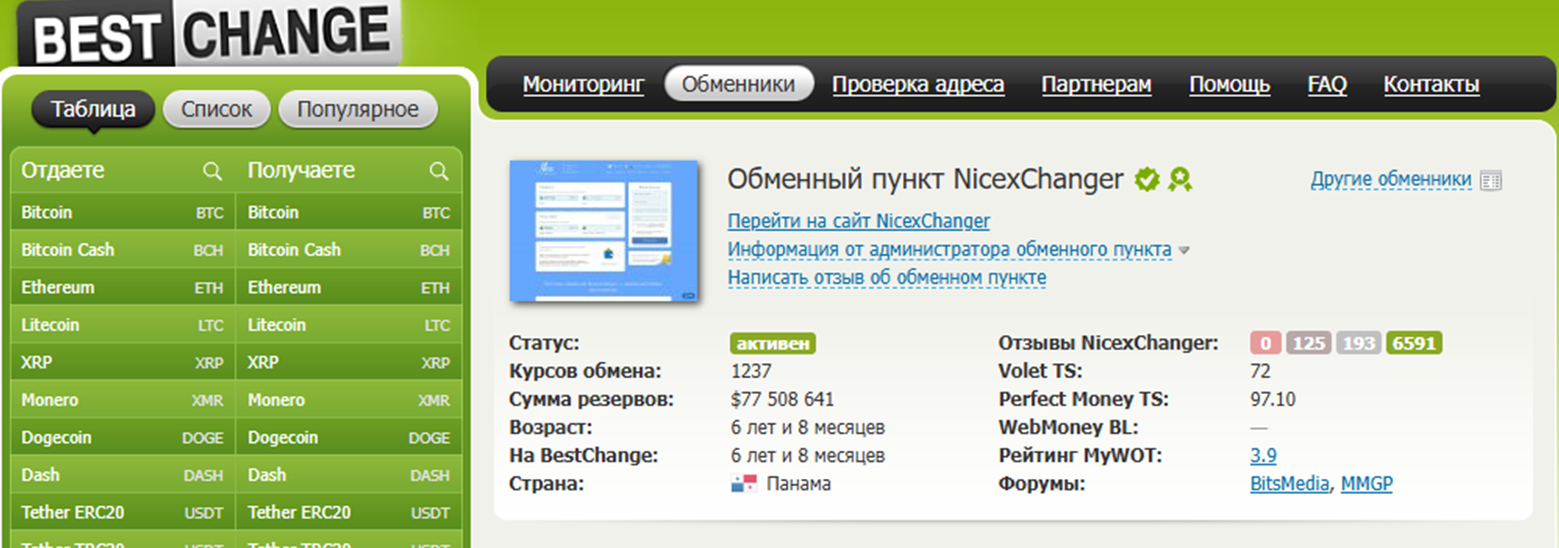Switch to the Популярное view
The height and width of the screenshot is (548, 1559).
pos(357,109)
